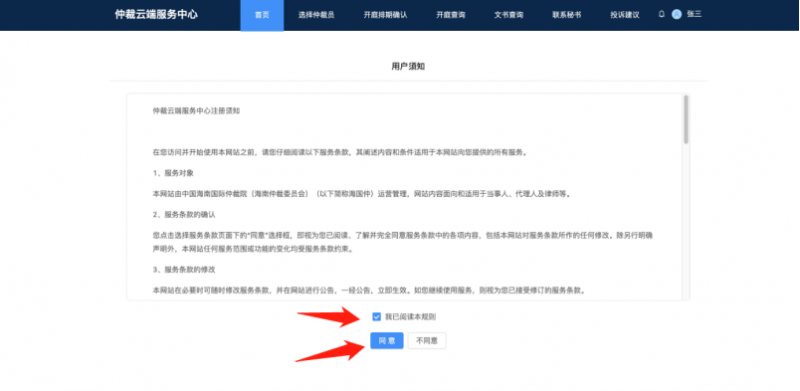This screenshot has height=391, width=800.
Task: Click paragraph beginning 本网站由中国海南国际仲裁院
Action: coord(362,194)
